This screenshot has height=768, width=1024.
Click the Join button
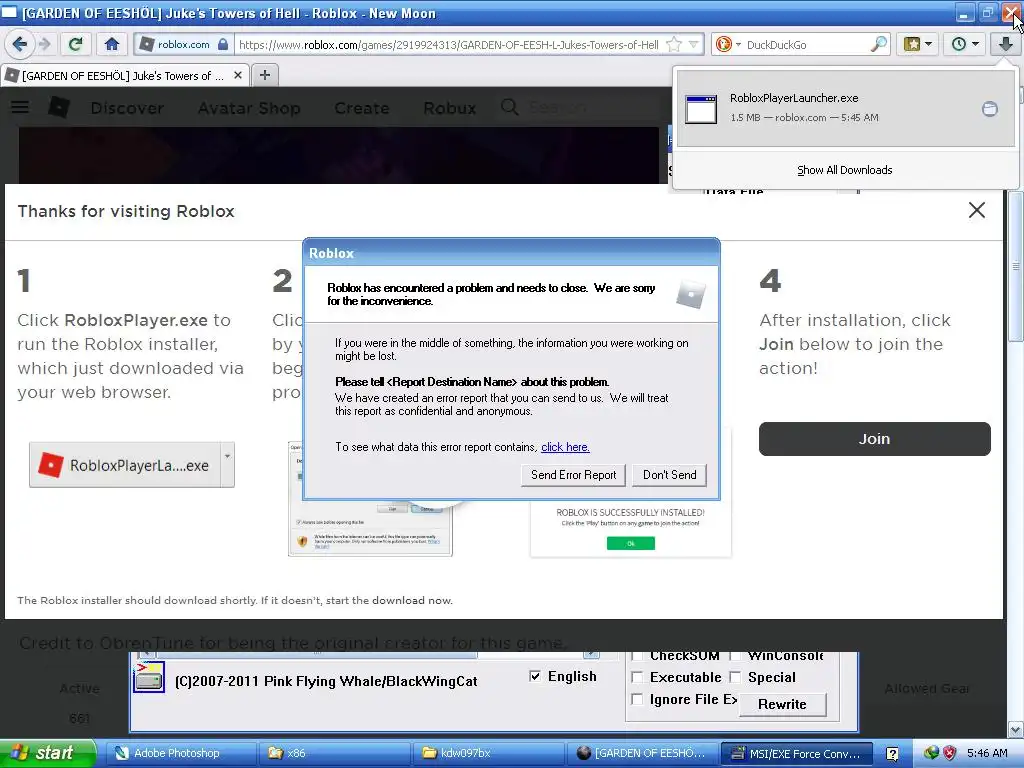tap(874, 439)
